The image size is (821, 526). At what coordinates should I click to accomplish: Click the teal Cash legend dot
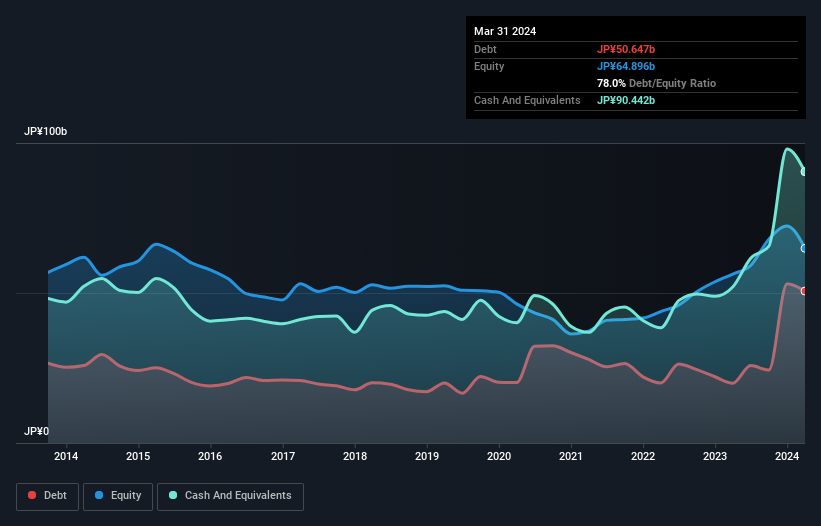tap(173, 495)
